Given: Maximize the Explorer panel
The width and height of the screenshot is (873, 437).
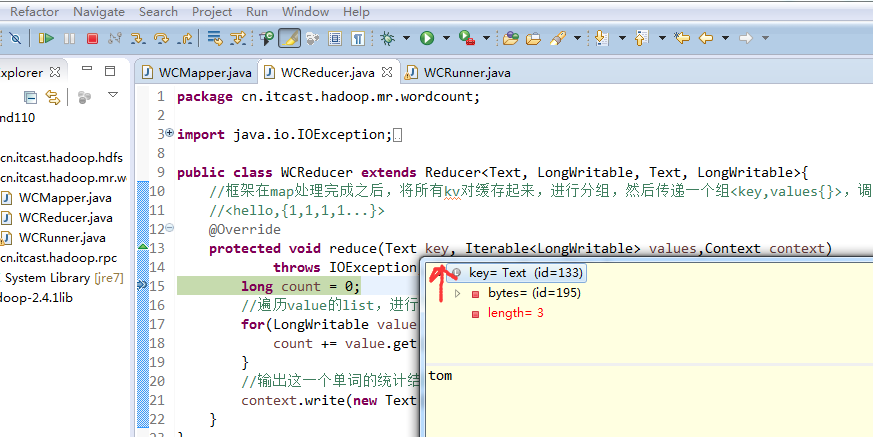Looking at the screenshot, I should click(x=110, y=71).
